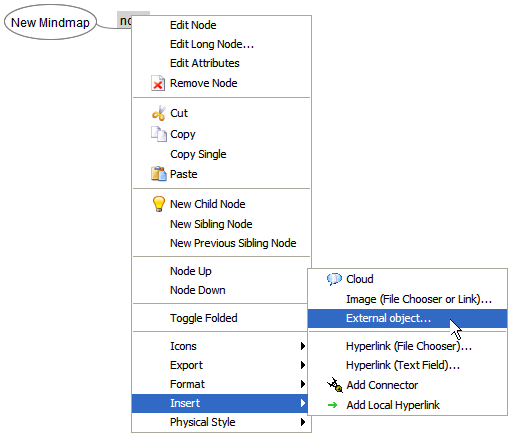
Task: Click the Add Connector icon
Action: click(334, 385)
